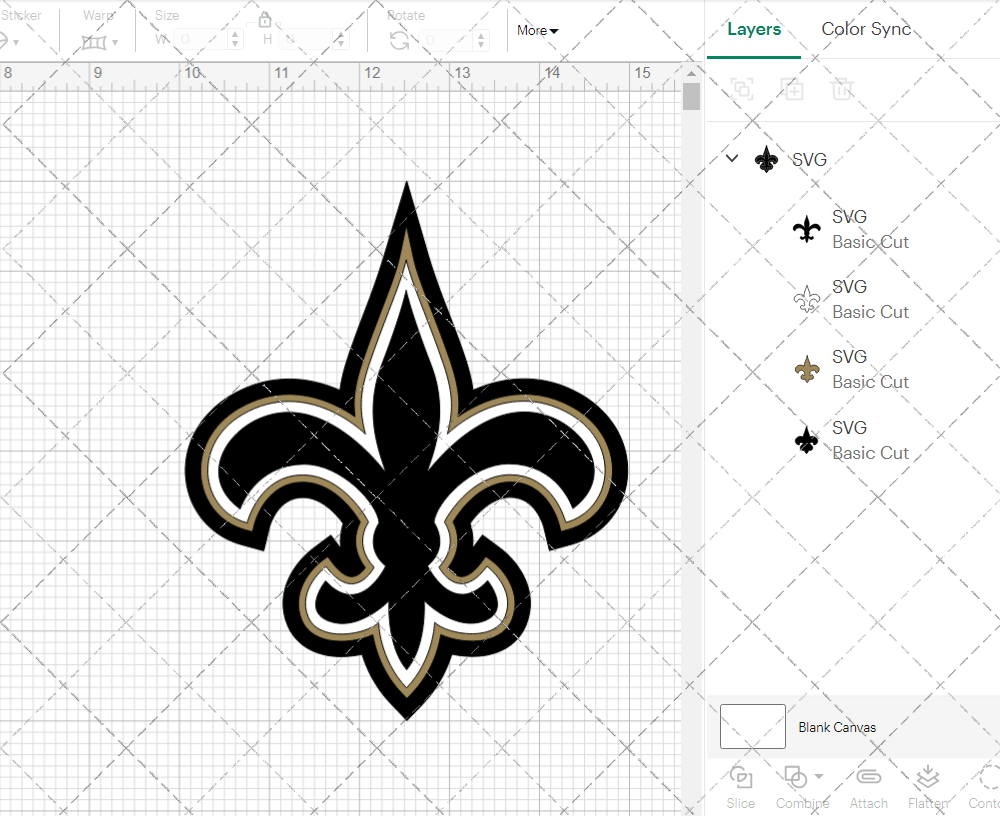Toggle the size aspect ratio lock

tap(265, 20)
